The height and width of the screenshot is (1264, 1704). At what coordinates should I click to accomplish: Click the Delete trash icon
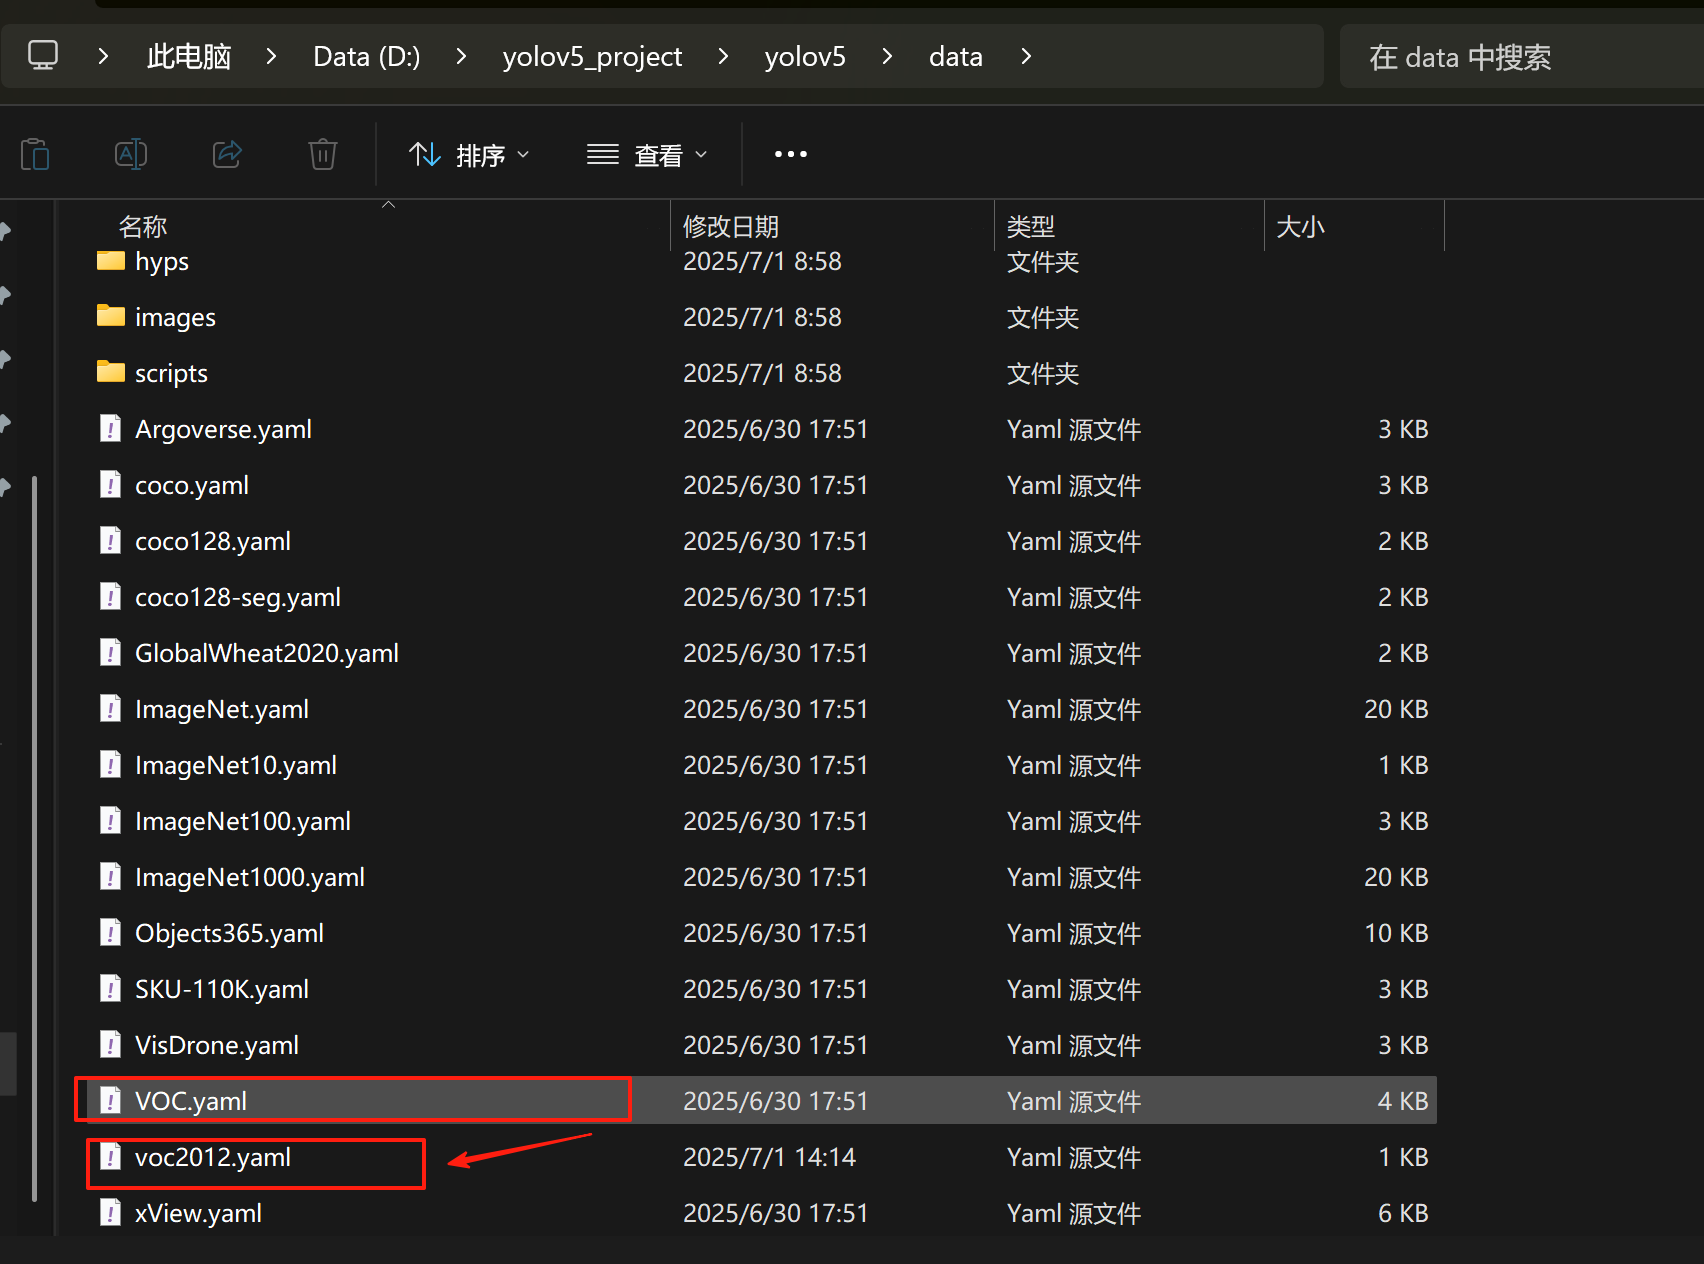323,154
